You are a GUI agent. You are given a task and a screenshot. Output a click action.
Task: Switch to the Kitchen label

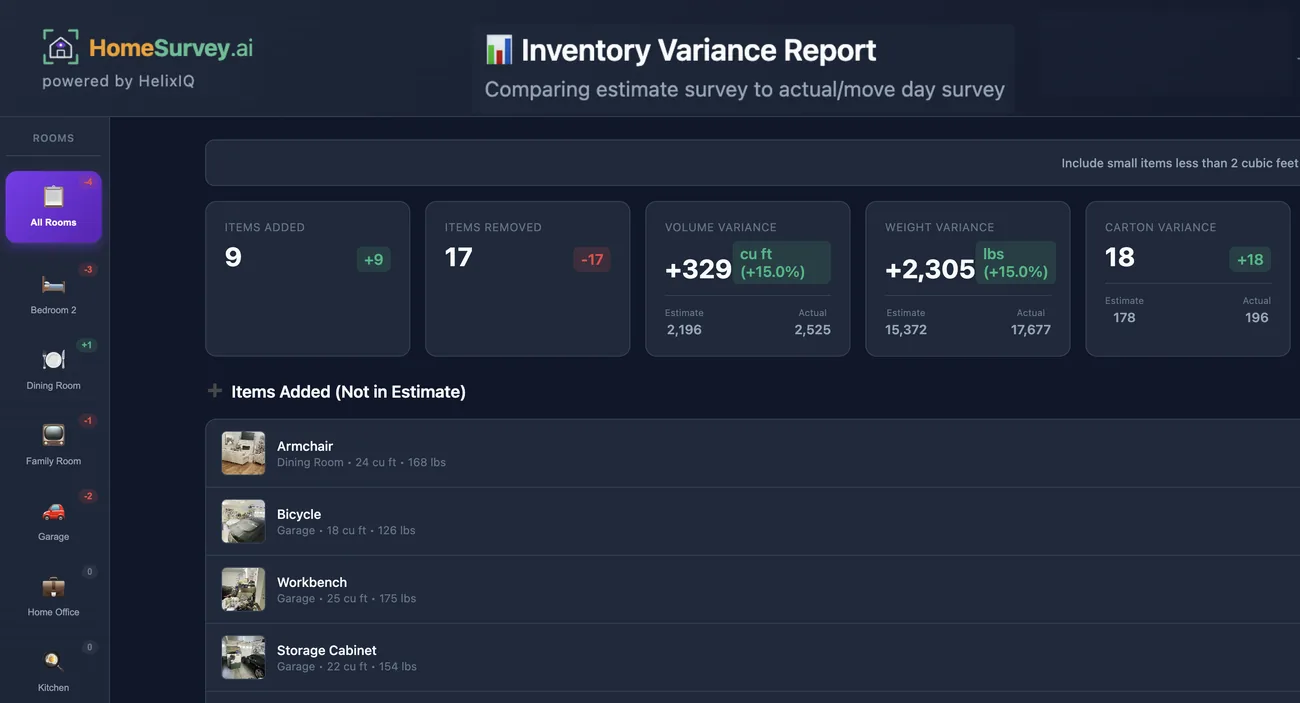click(53, 687)
